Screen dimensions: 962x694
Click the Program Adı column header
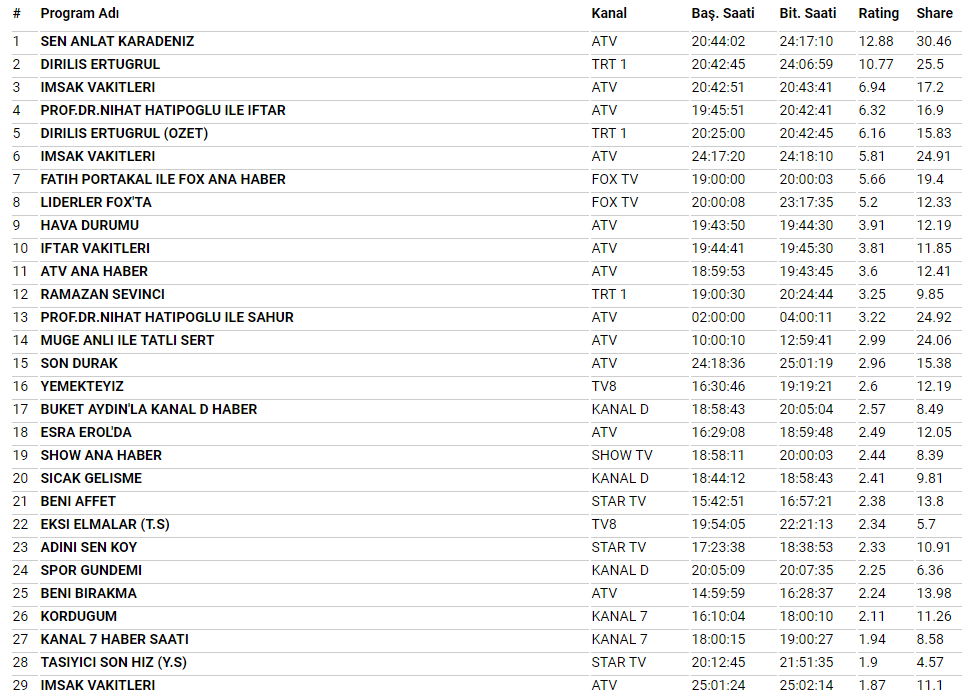(79, 14)
